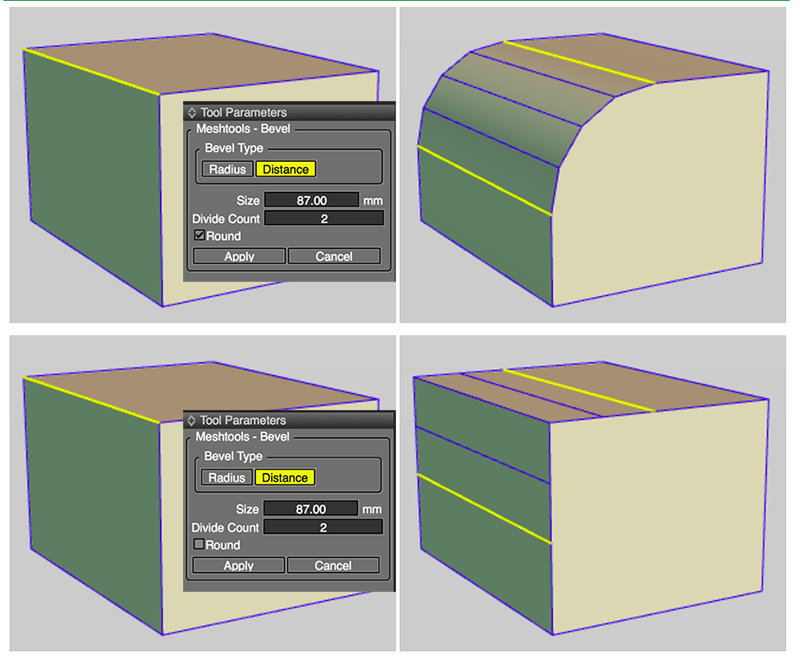
Task: Click the lower panel's 'Tool Parameters' title text
Action: (242, 420)
